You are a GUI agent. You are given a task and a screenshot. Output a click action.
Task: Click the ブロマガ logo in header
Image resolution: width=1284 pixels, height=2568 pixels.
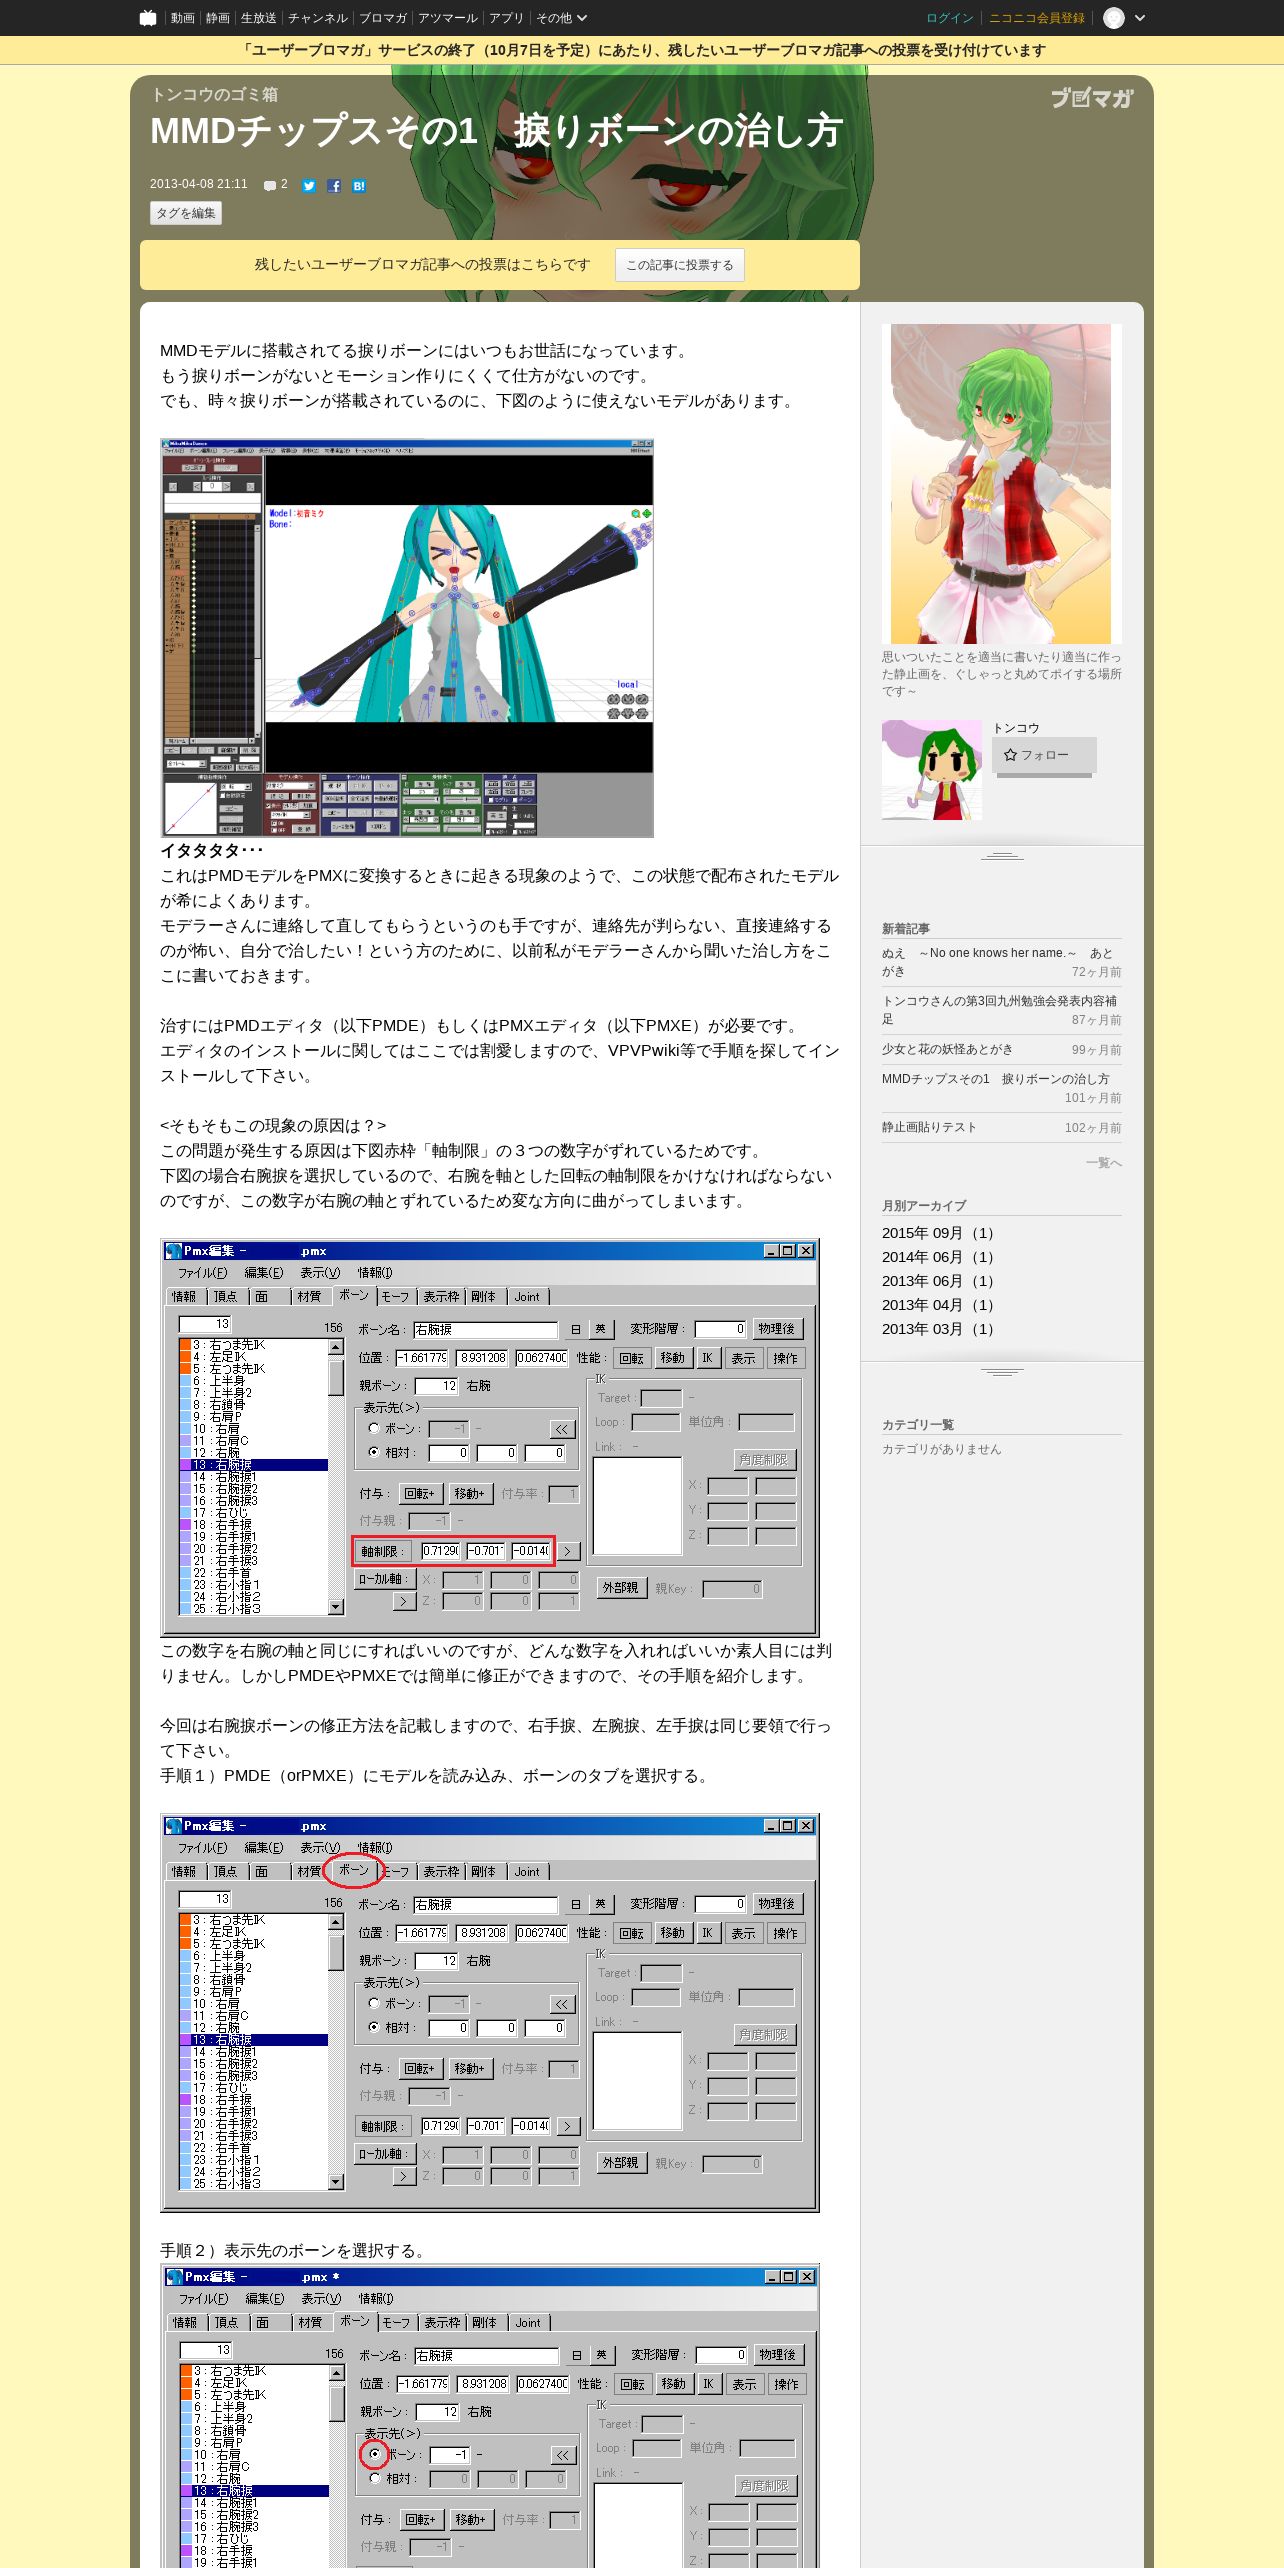coord(1092,97)
